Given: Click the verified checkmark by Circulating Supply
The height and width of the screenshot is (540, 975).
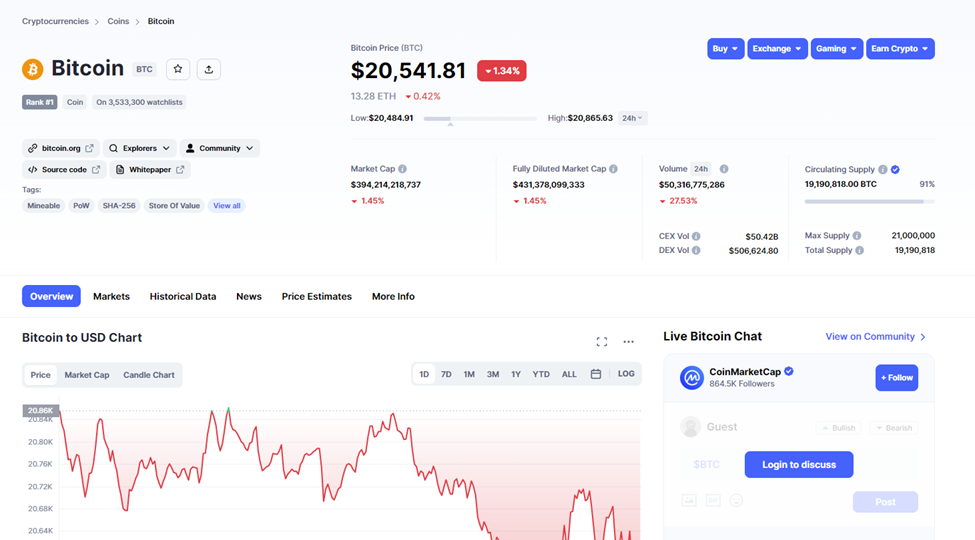Looking at the screenshot, I should 895,169.
